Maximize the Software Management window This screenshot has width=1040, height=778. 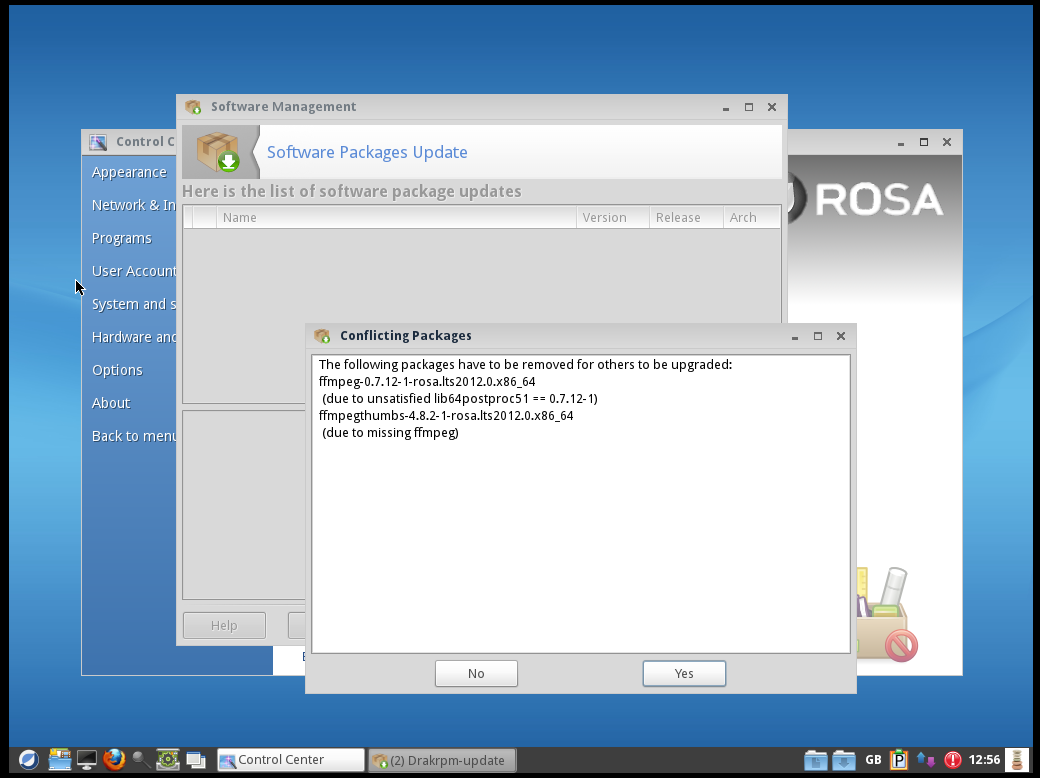(749, 107)
